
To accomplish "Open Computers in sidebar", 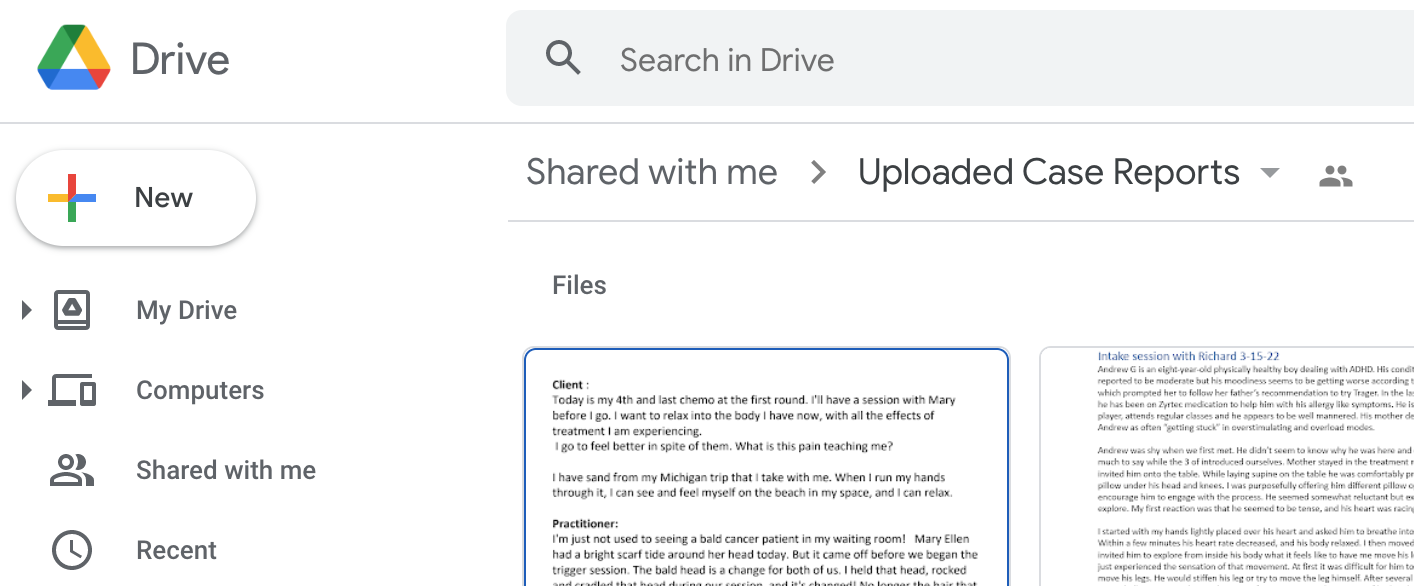I will 200,390.
